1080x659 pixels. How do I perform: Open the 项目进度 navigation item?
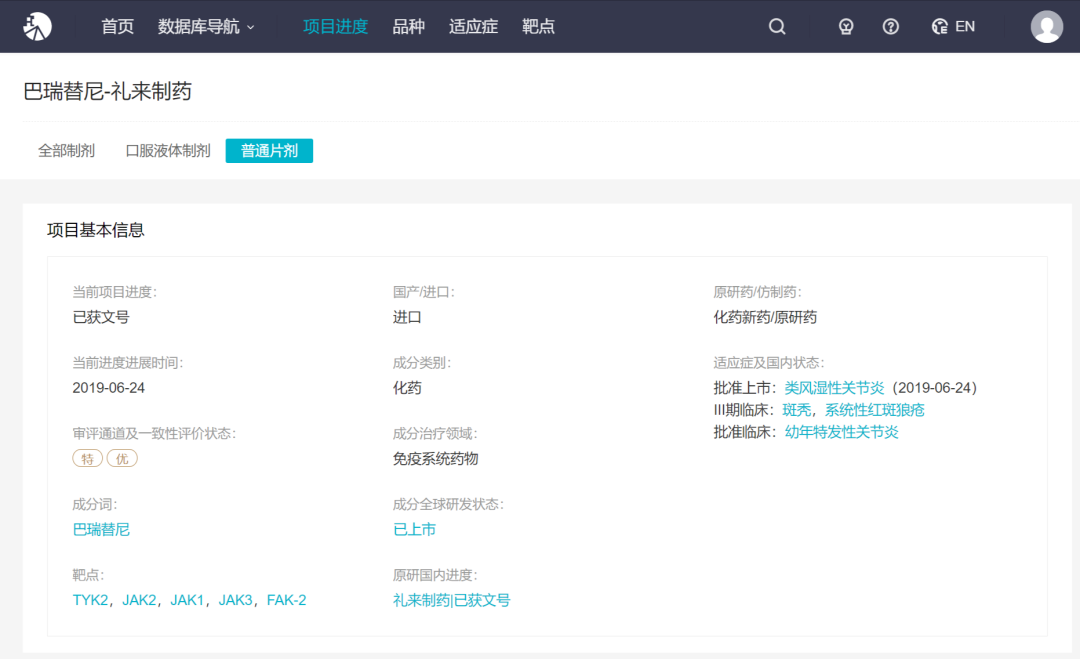335,26
